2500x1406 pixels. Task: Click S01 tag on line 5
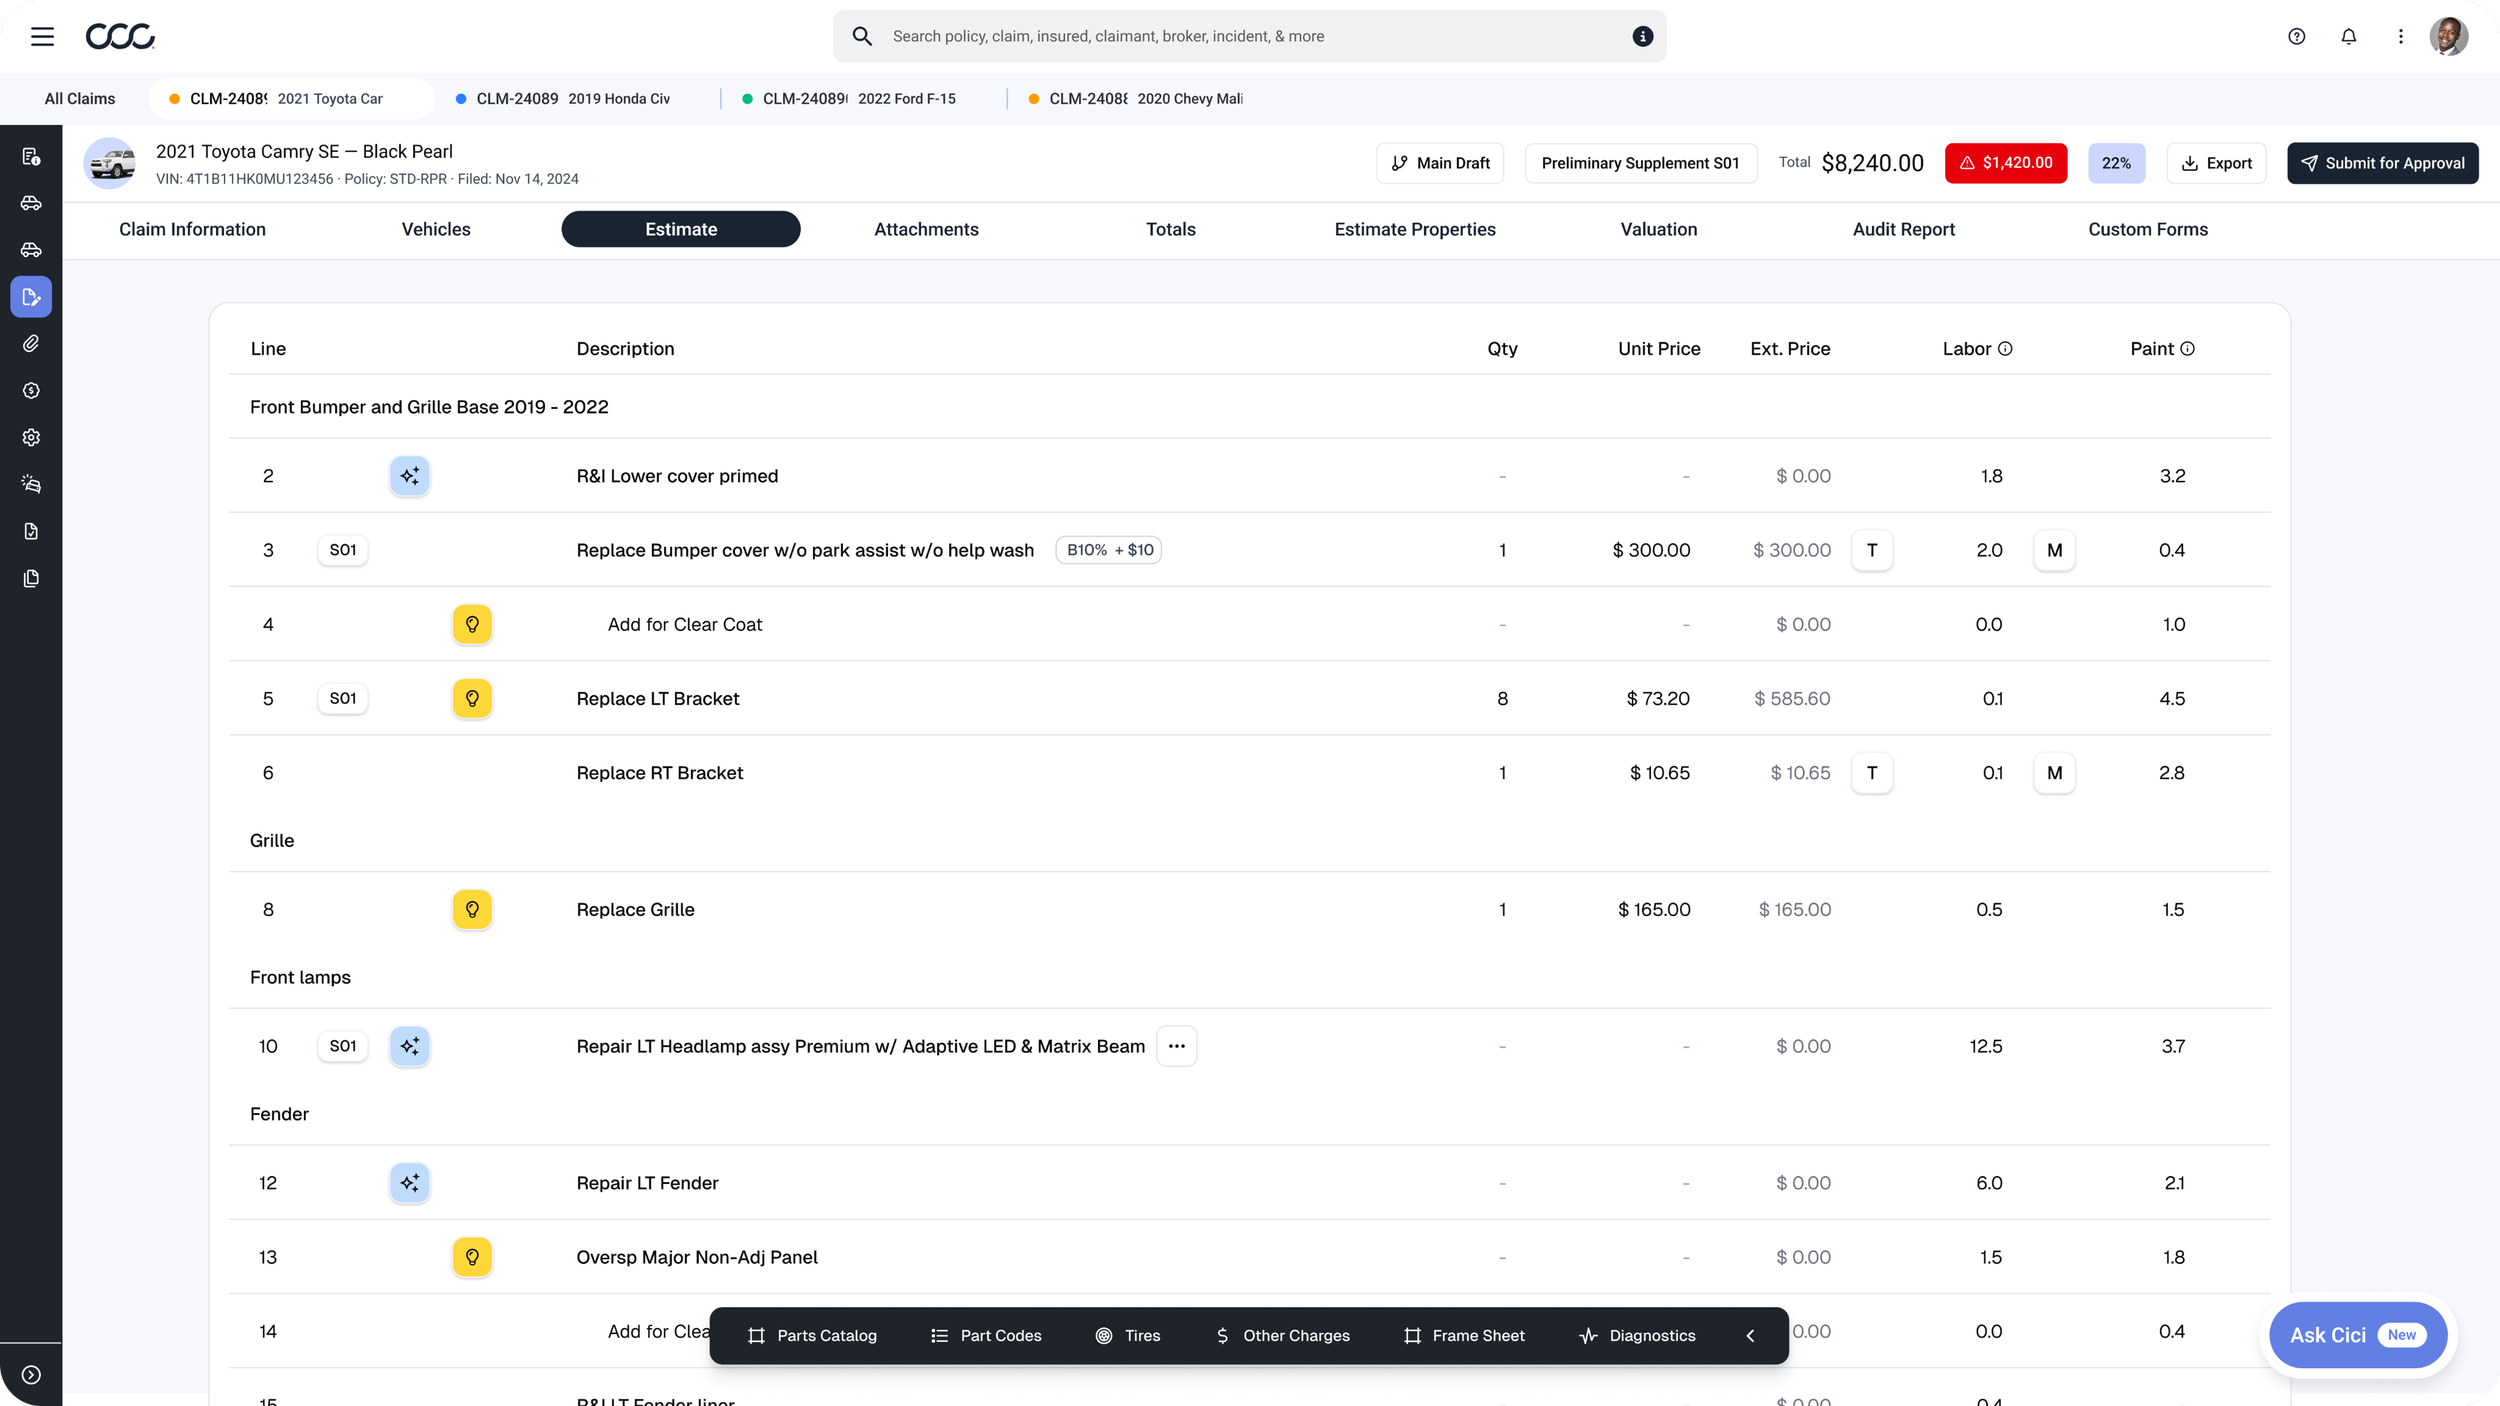click(x=343, y=698)
